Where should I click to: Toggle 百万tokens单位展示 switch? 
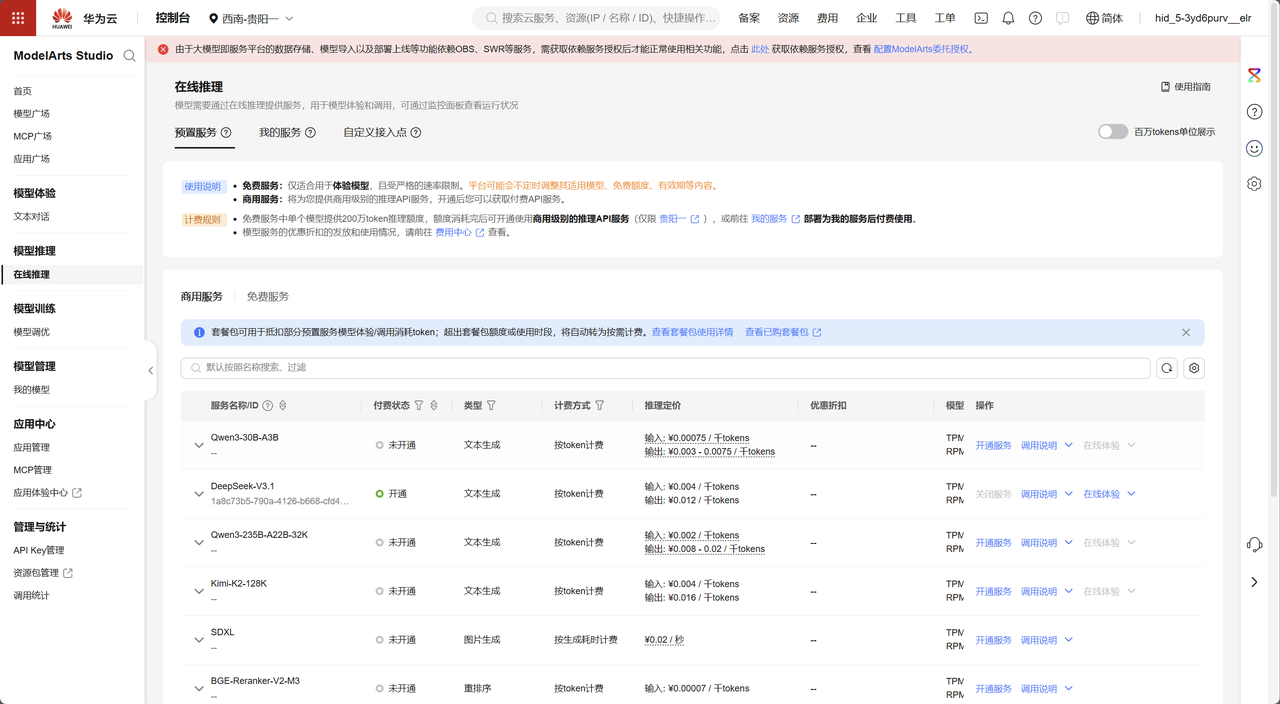point(1112,132)
